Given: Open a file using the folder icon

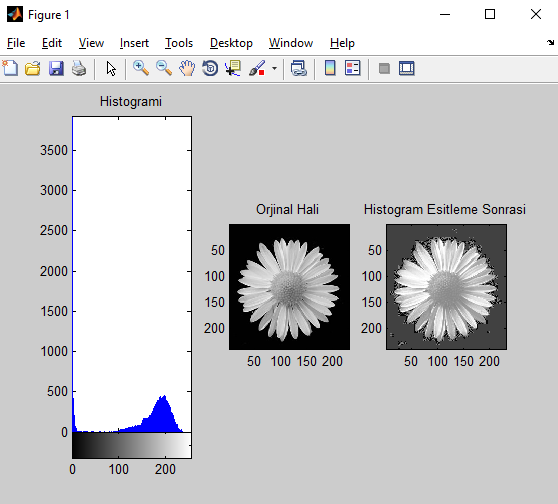Looking at the screenshot, I should (x=33, y=68).
